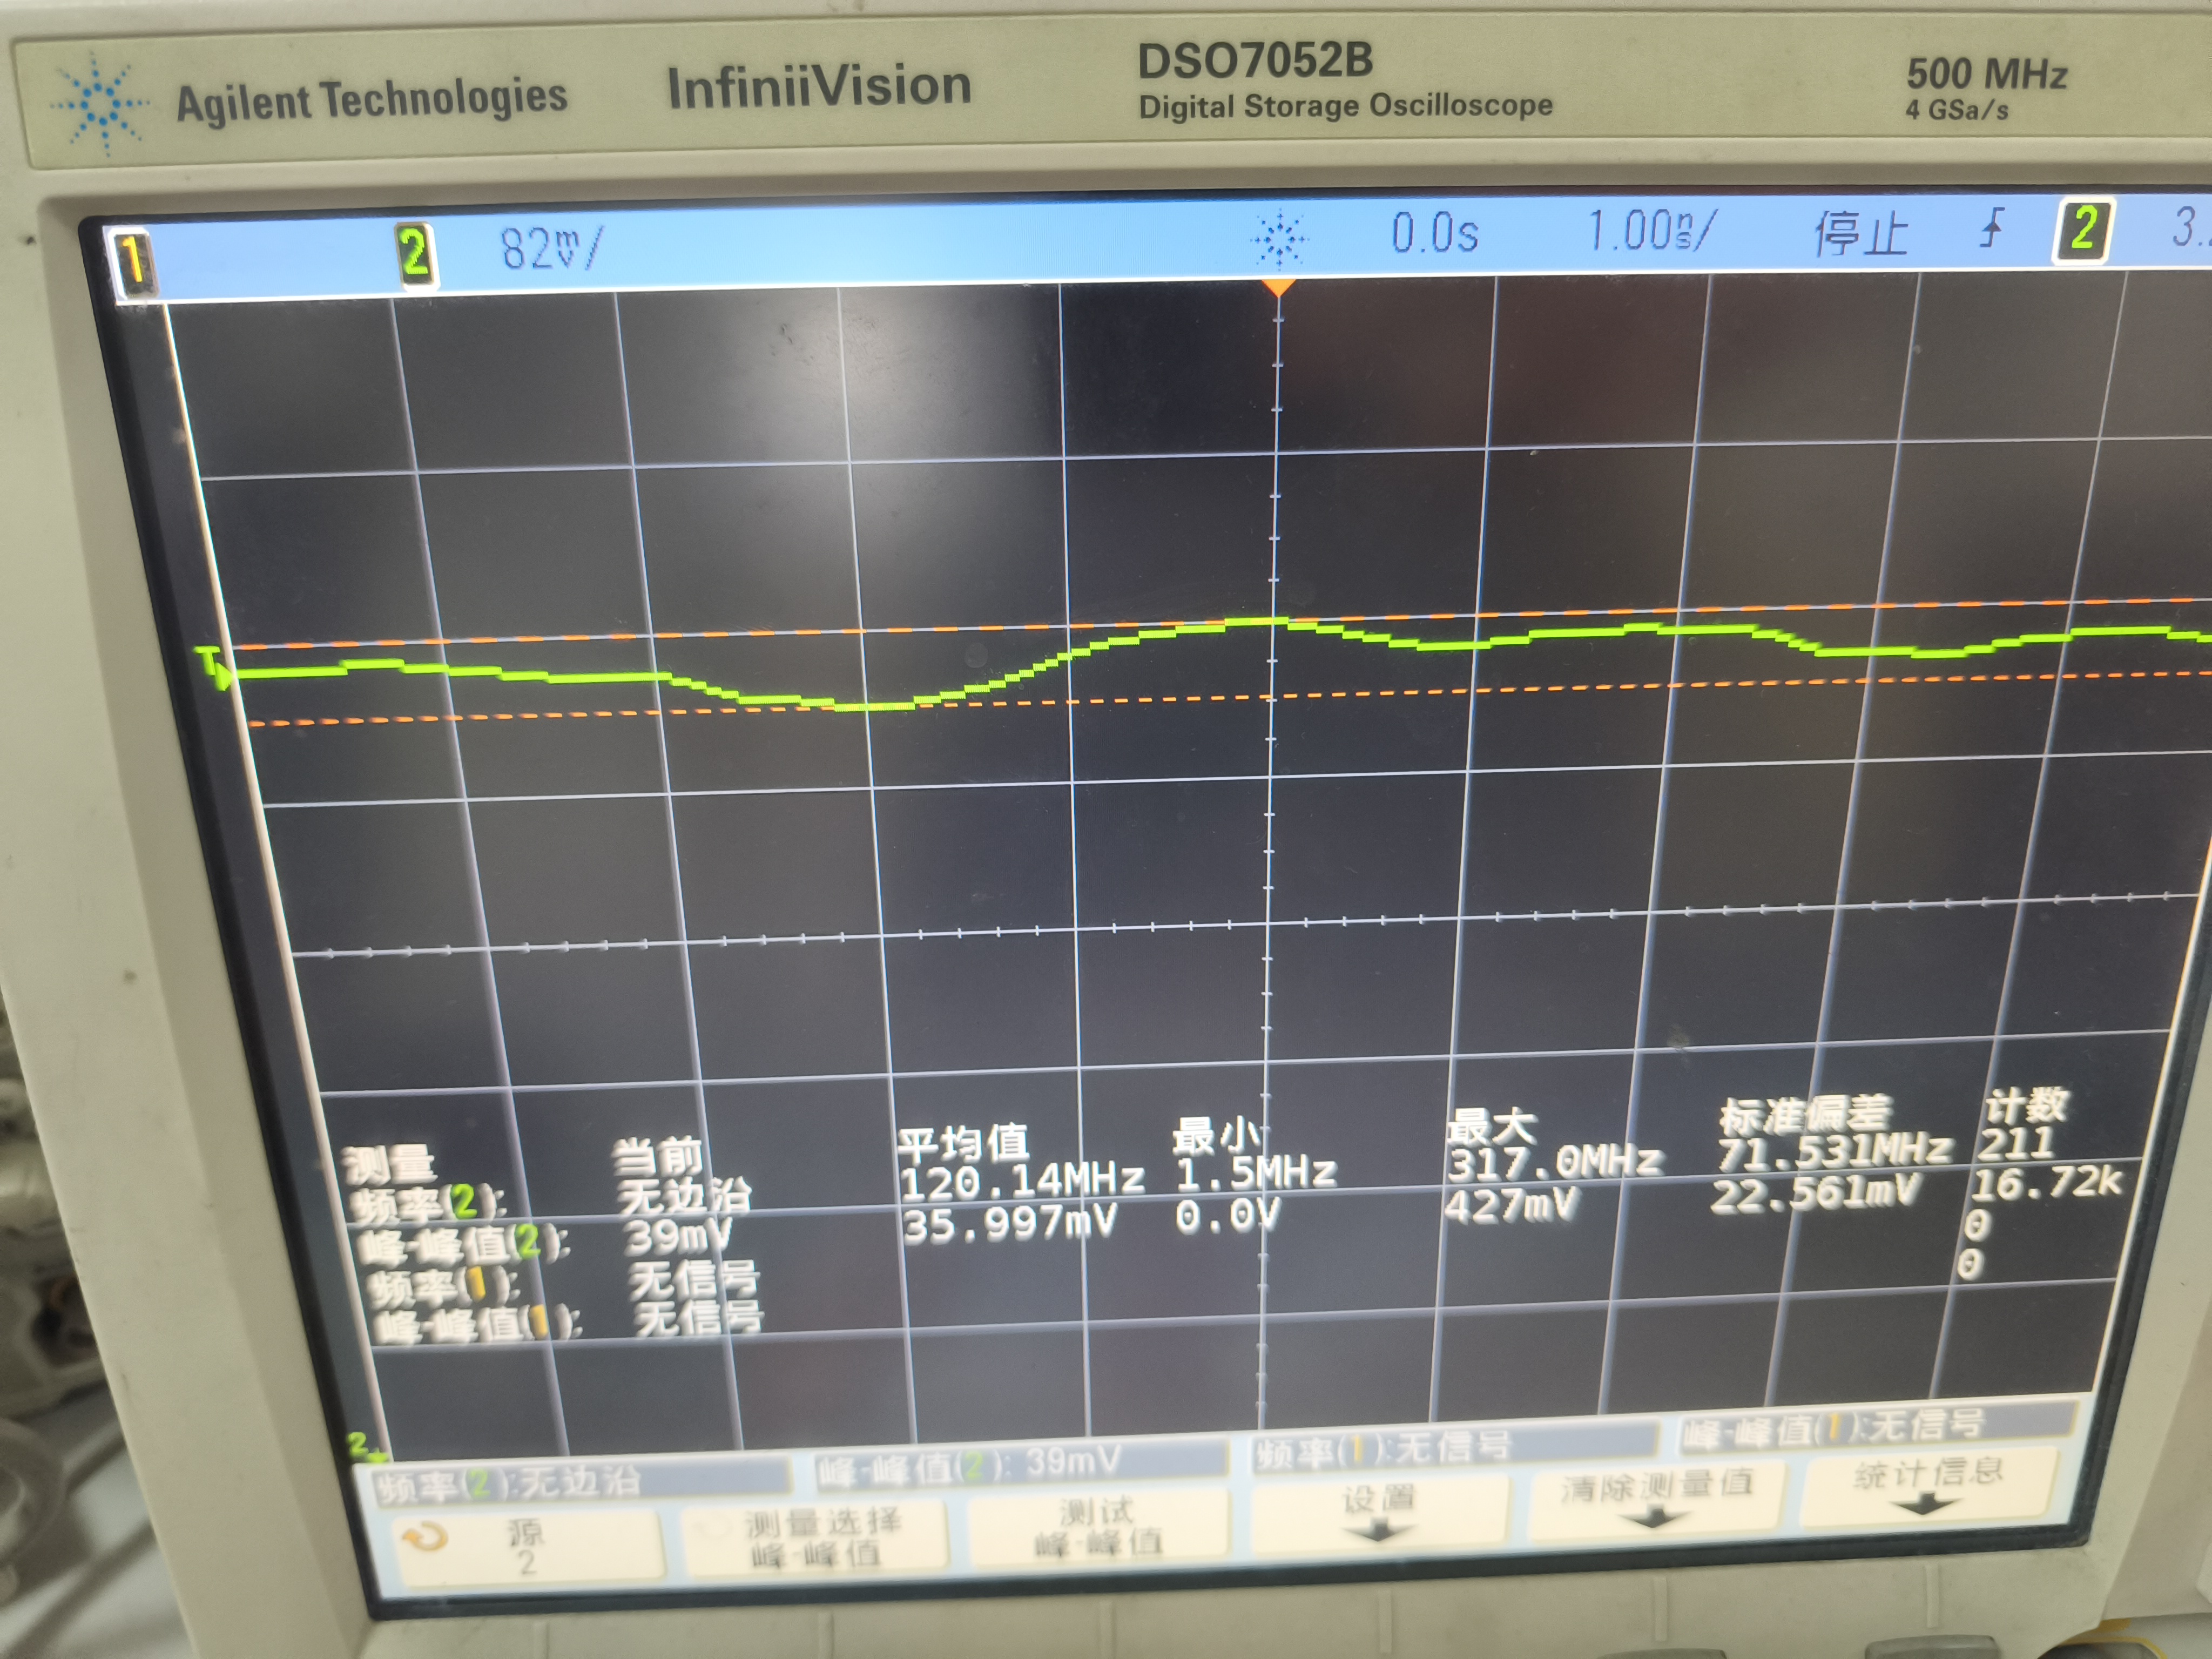Viewport: 2212px width, 1659px height.
Task: Click the Agilent Technologies logo on bezel
Action: pyautogui.click(x=102, y=105)
